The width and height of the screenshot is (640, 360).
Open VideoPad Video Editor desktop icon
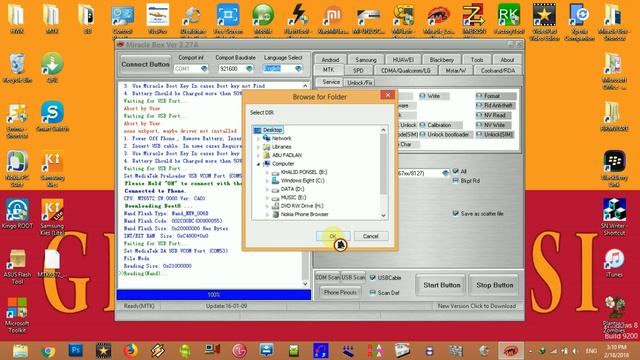tap(544, 21)
